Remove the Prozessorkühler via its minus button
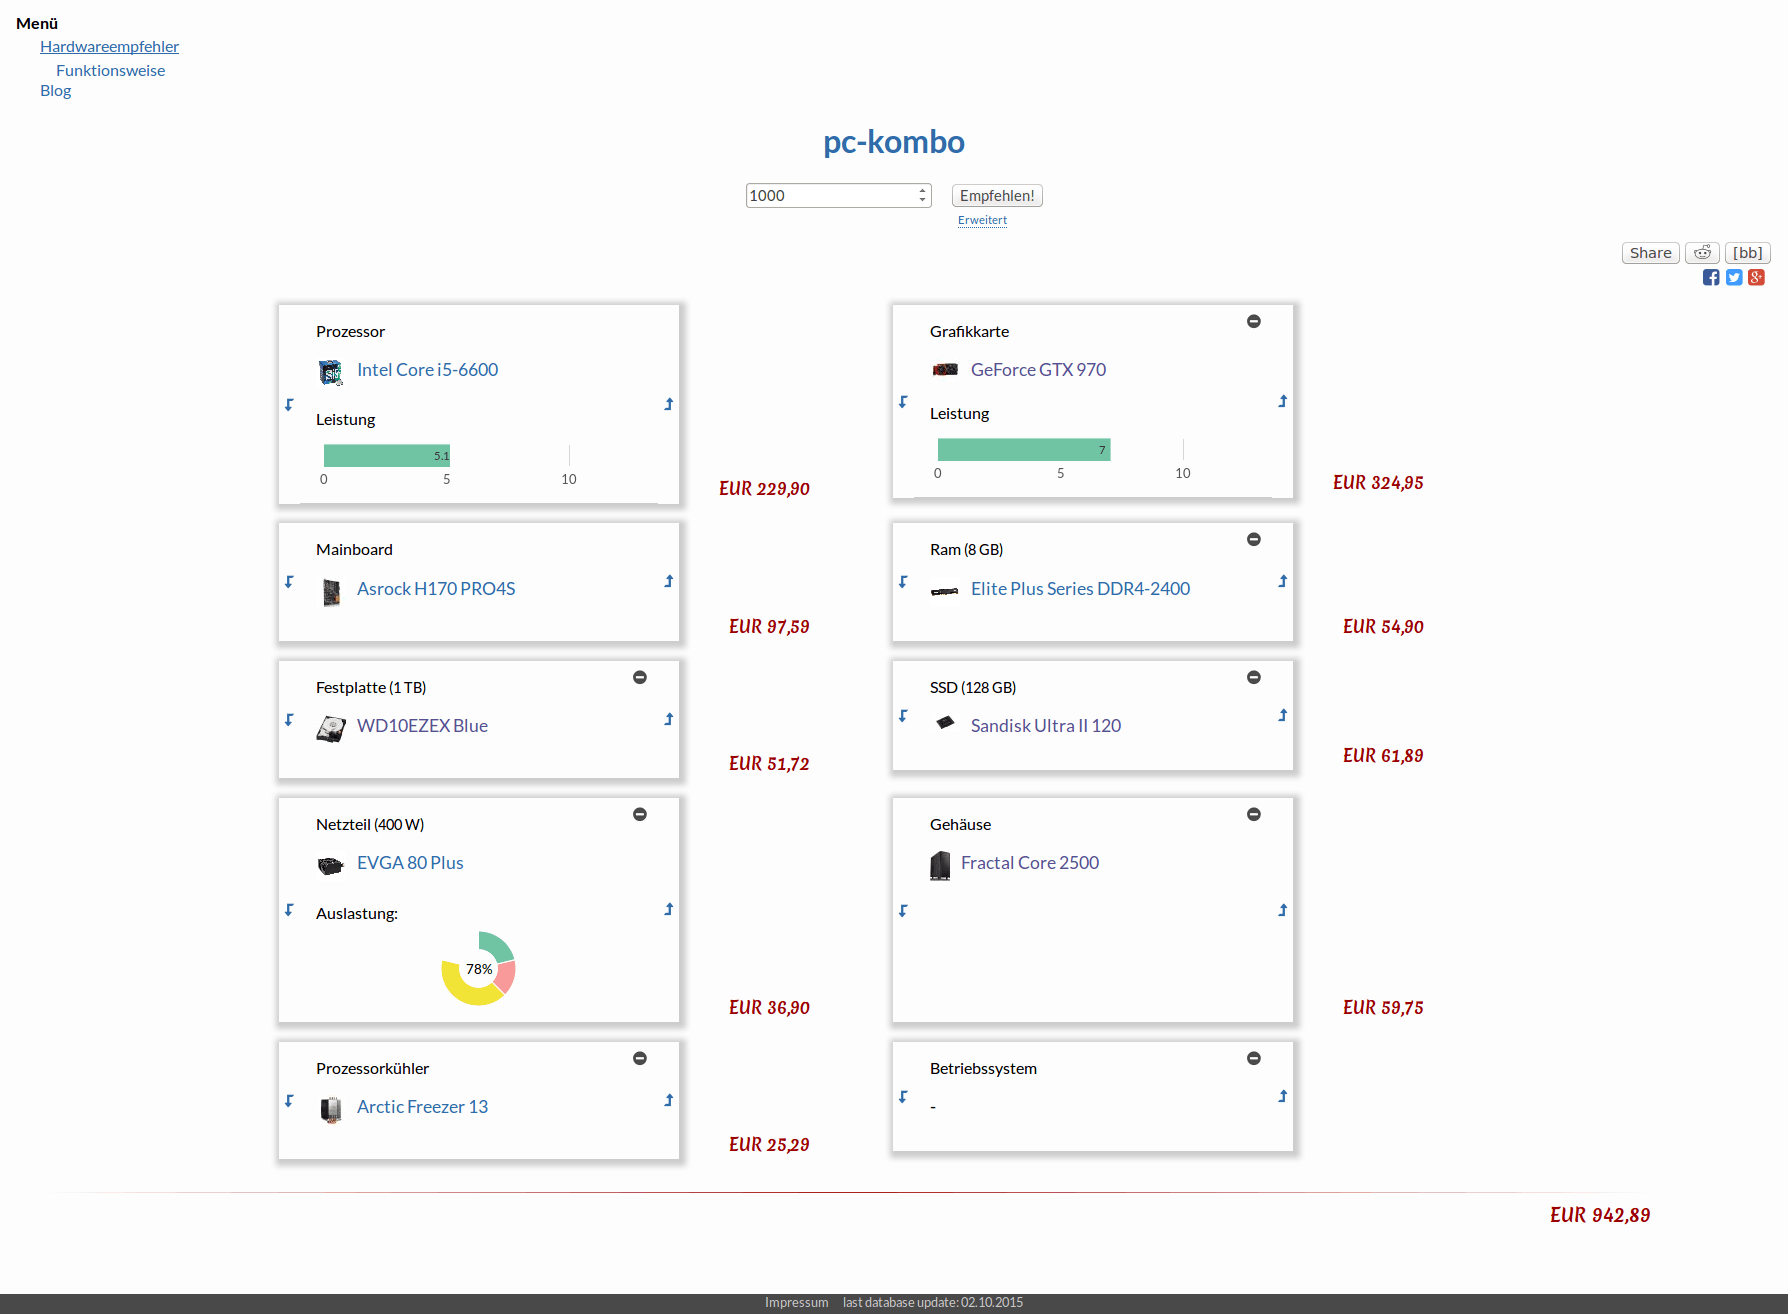The image size is (1788, 1314). click(x=640, y=1058)
